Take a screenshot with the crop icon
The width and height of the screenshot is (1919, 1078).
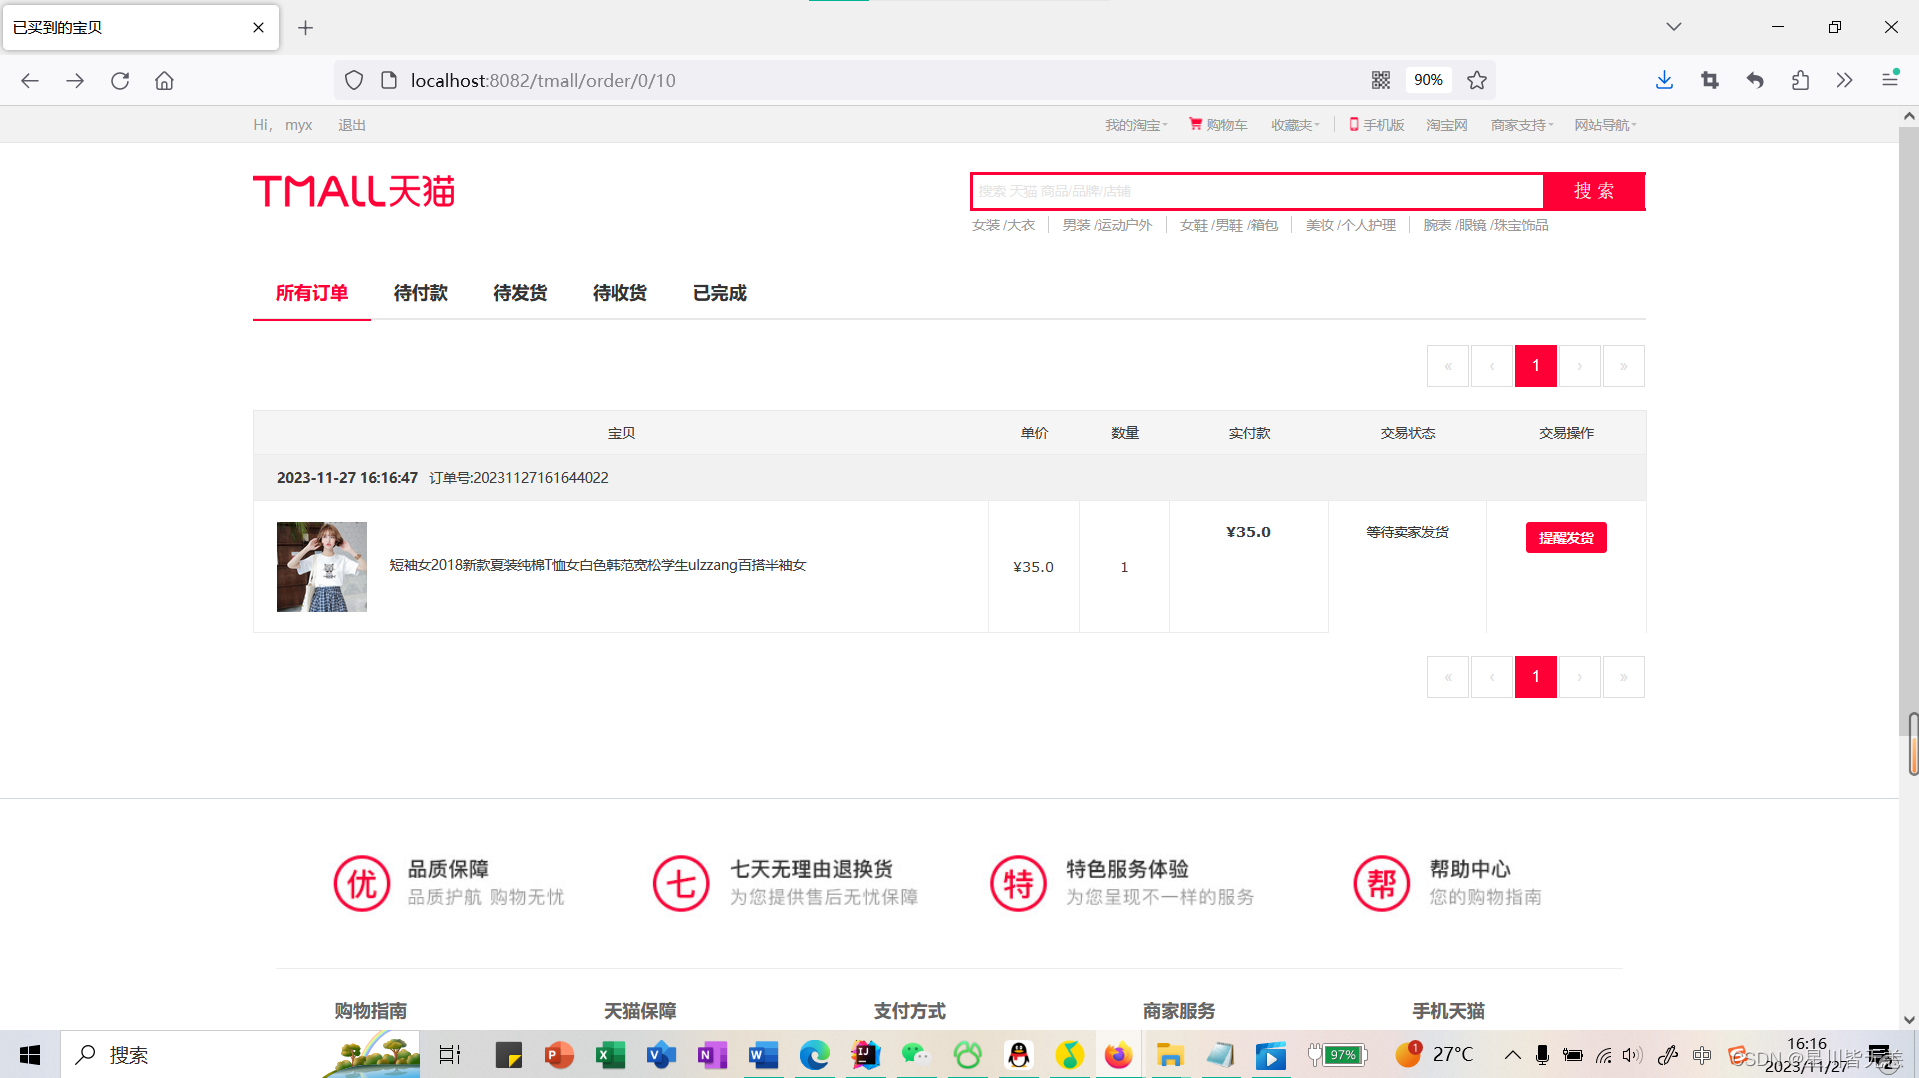[x=1710, y=80]
